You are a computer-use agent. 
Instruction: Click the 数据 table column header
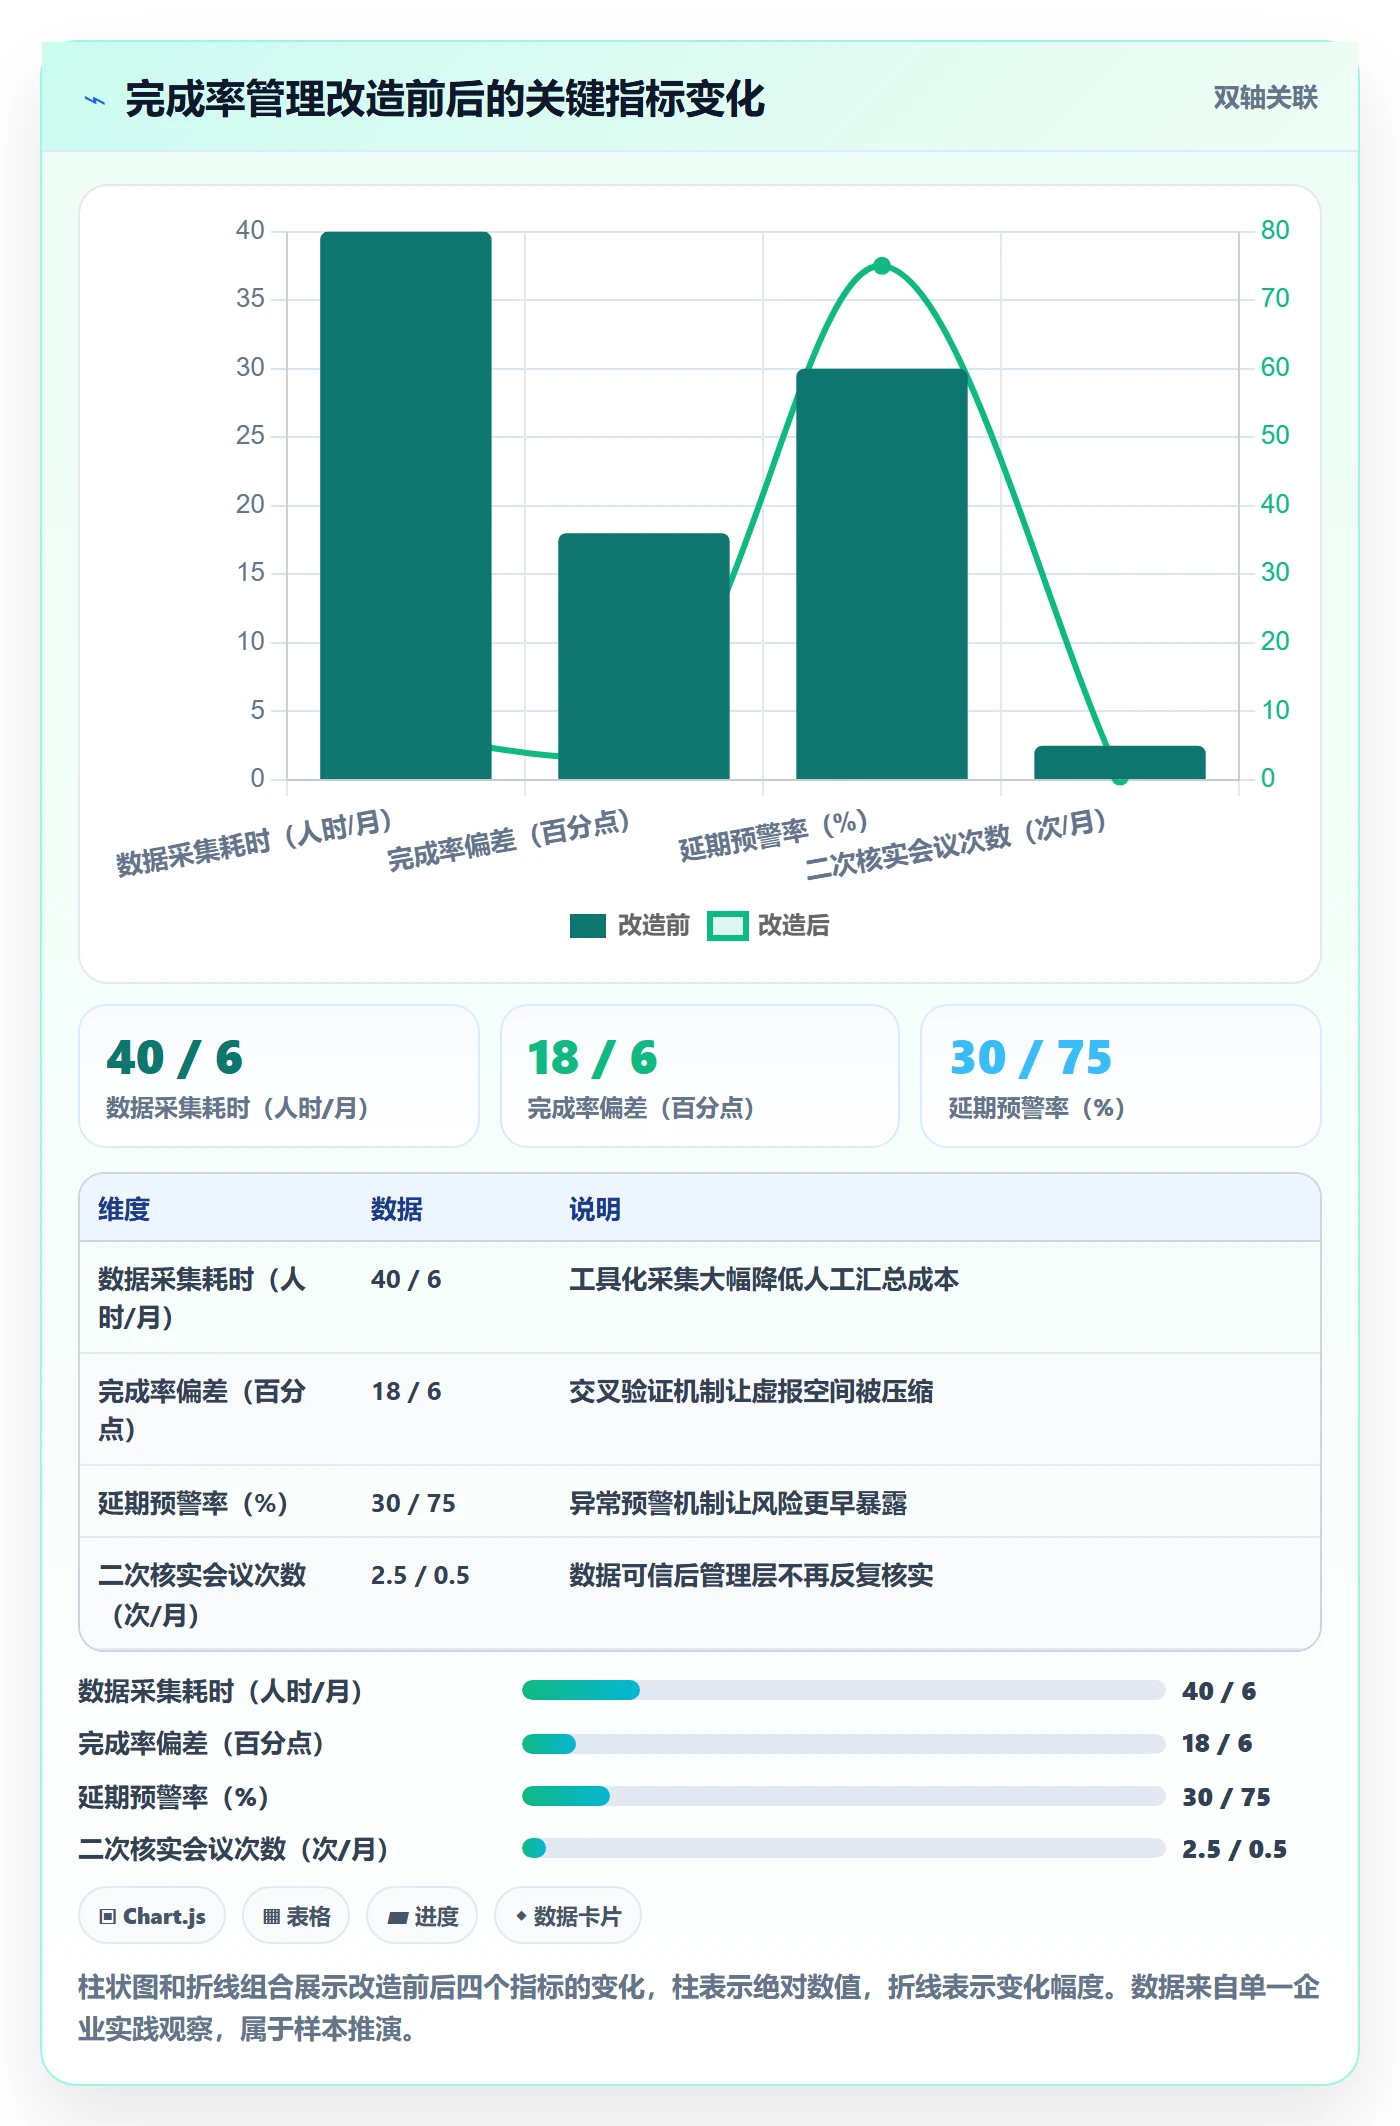(396, 1209)
